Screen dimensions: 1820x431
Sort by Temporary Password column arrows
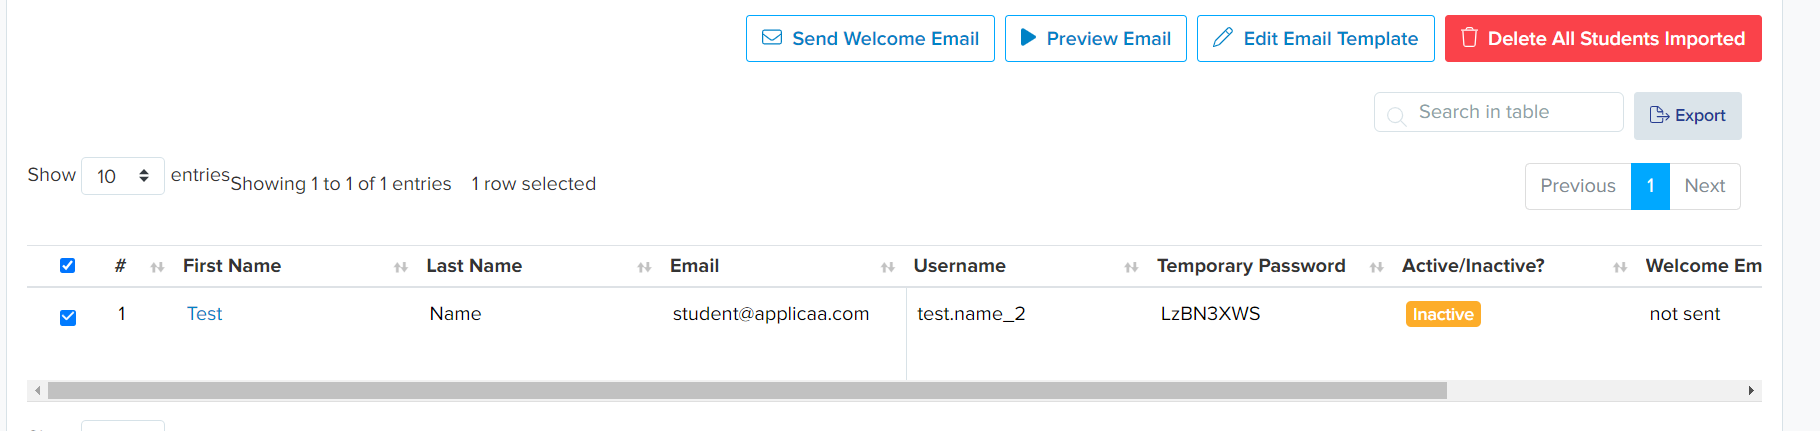[x=1376, y=267]
